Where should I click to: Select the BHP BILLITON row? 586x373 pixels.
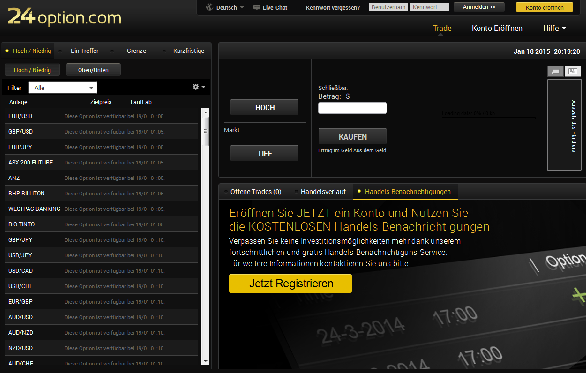click(102, 193)
